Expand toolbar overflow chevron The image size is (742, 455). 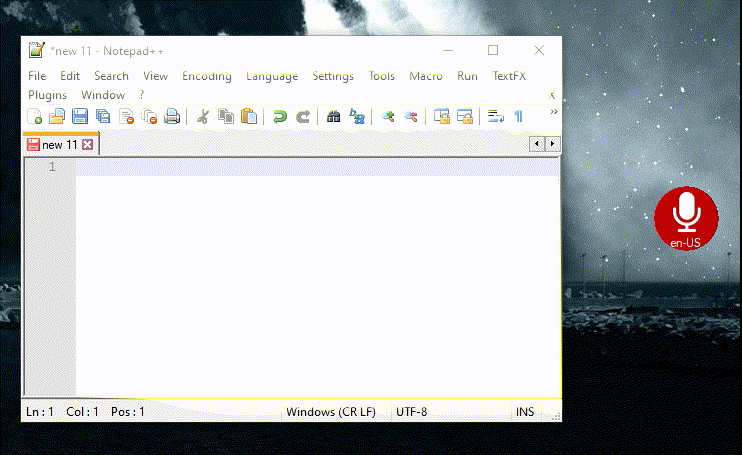(x=554, y=112)
